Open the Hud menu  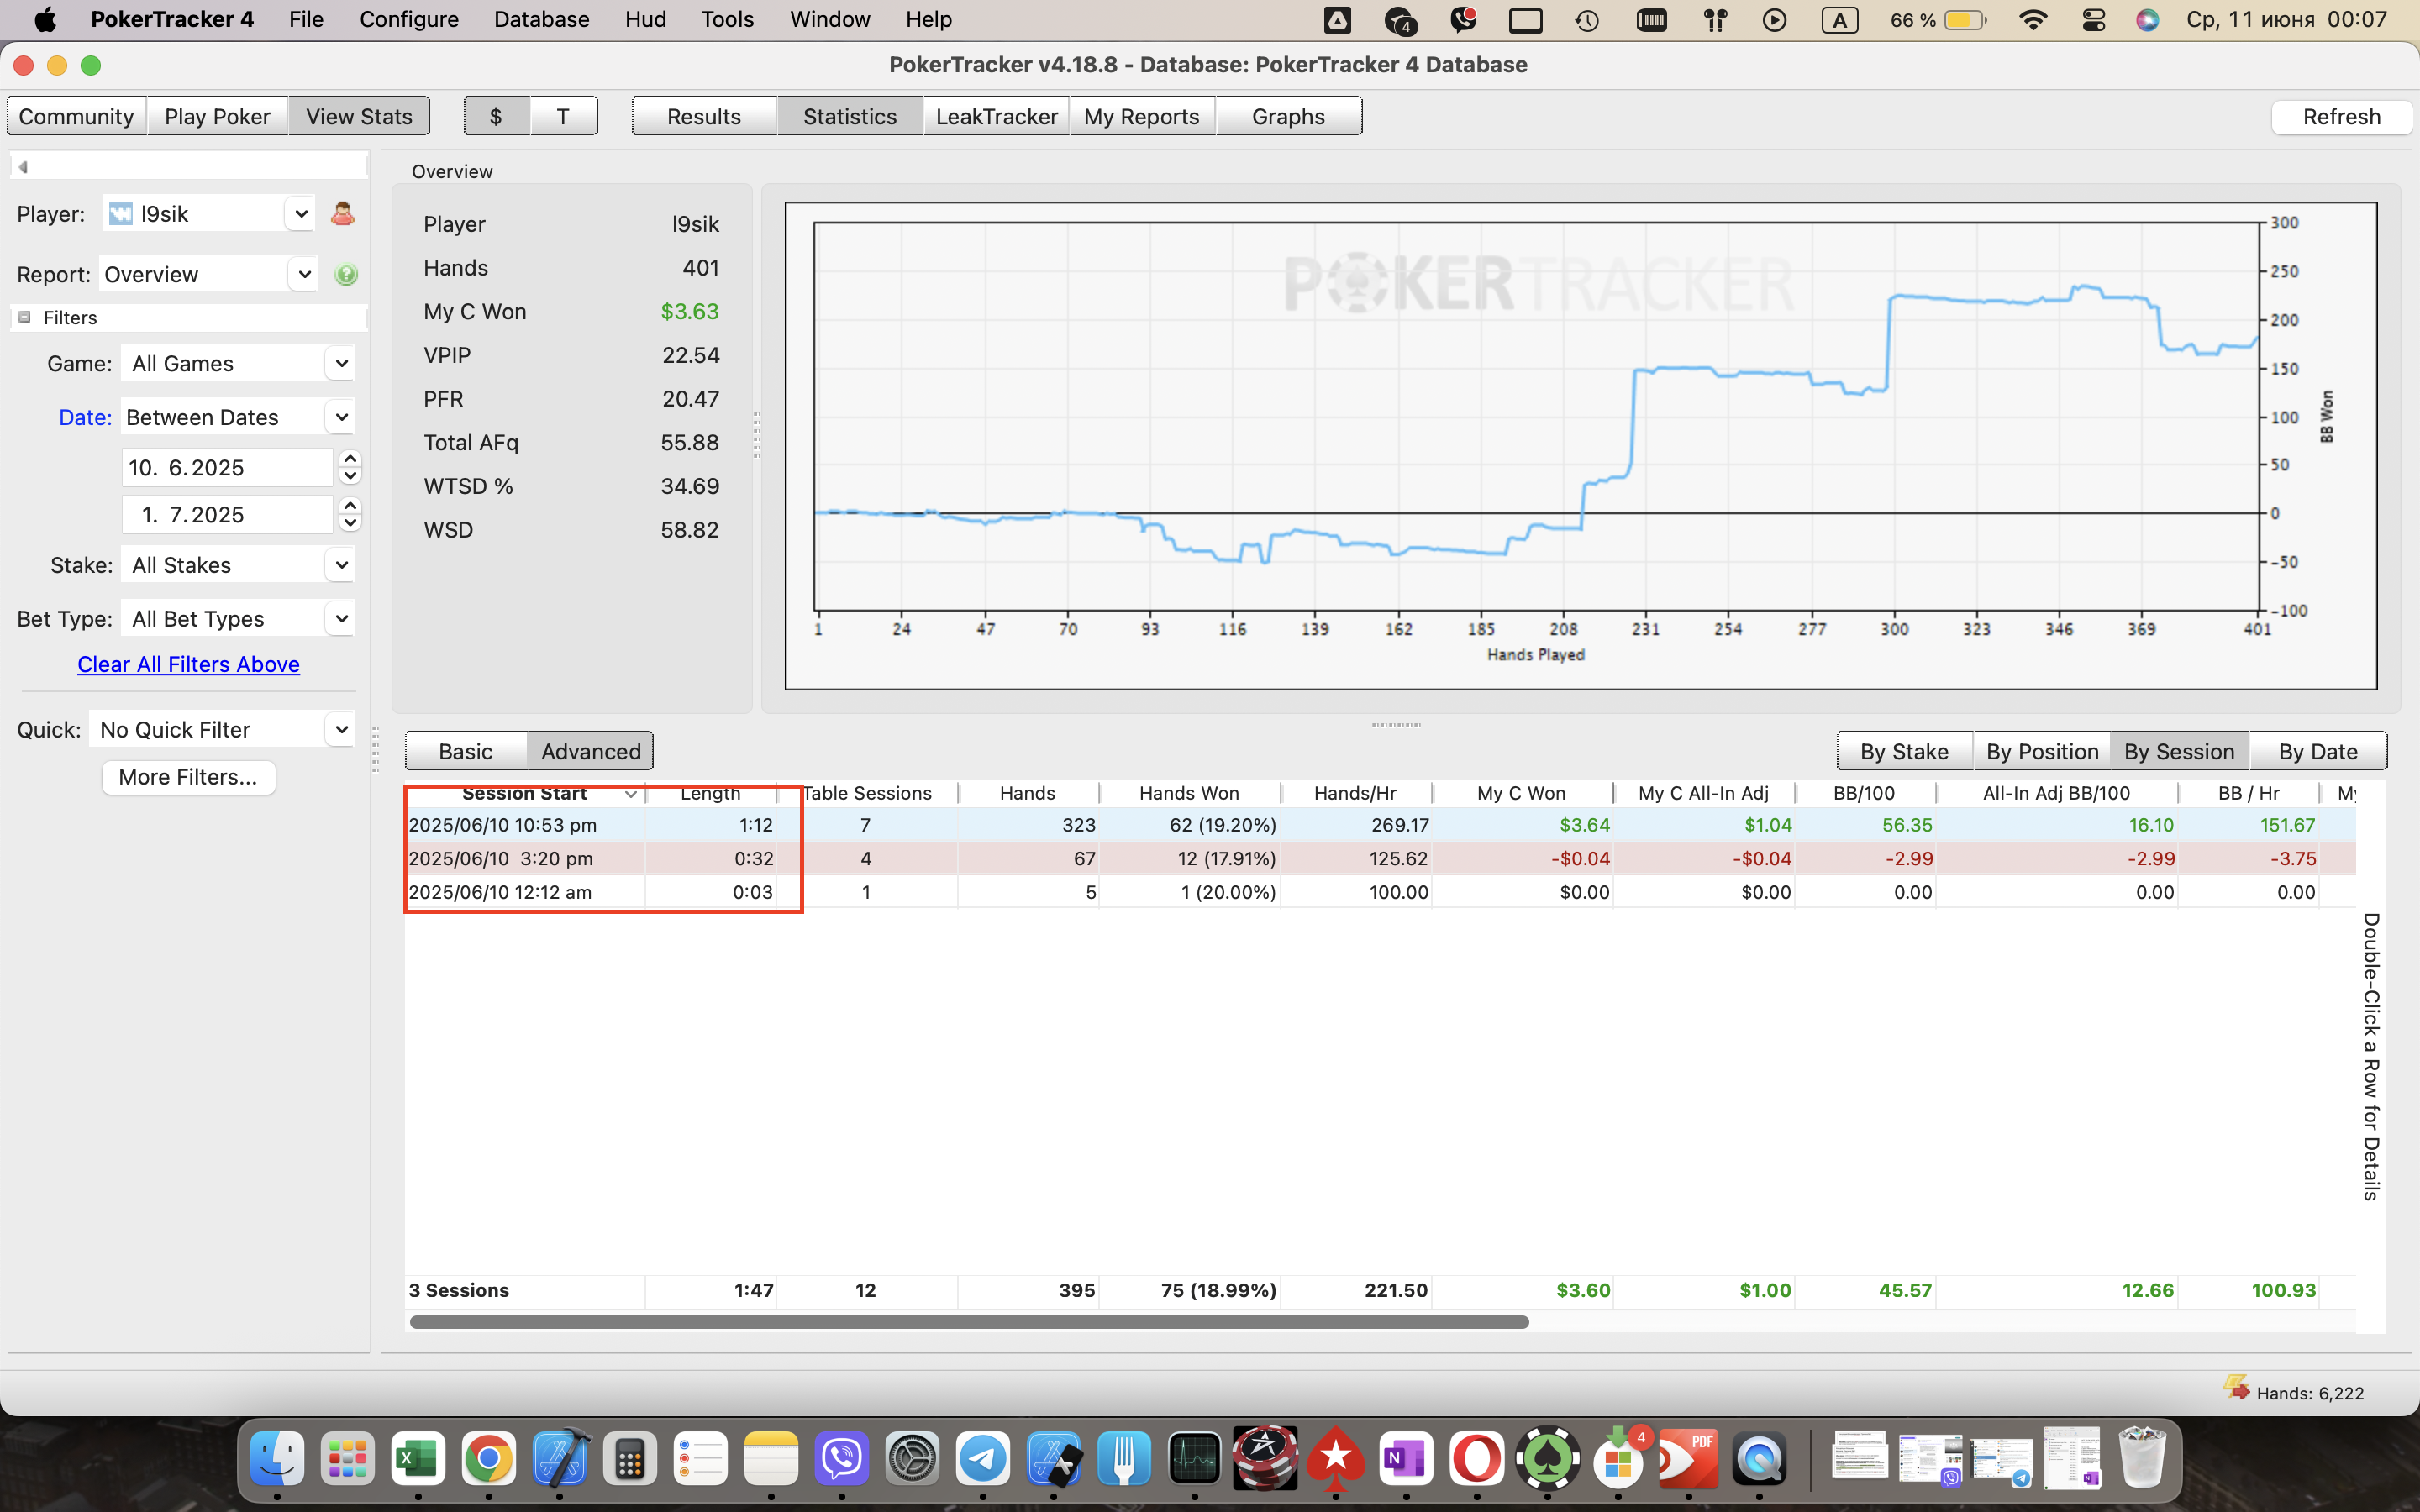645,19
